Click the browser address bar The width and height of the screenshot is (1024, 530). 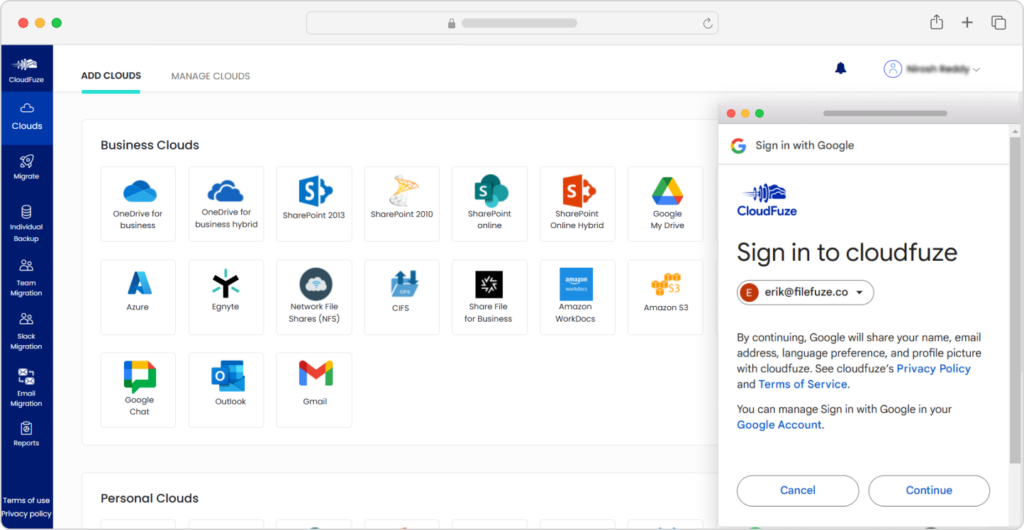(x=512, y=23)
